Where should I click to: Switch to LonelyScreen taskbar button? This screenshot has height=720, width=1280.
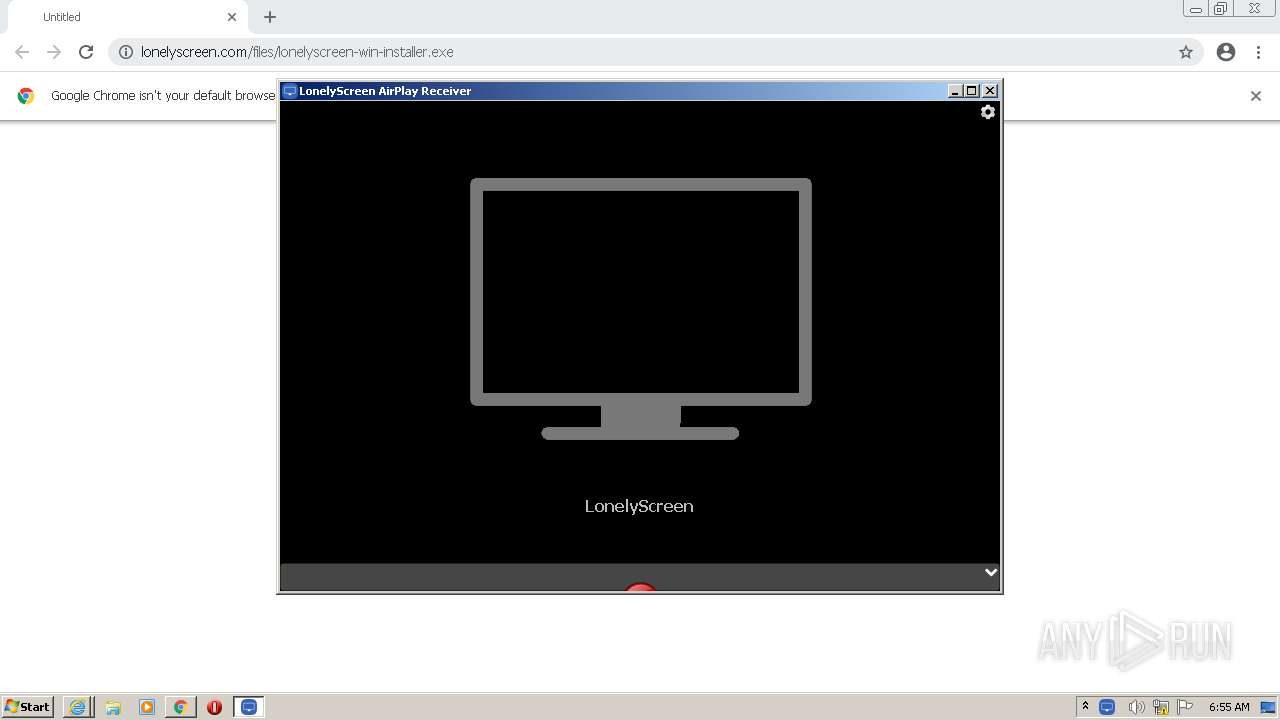click(x=249, y=707)
